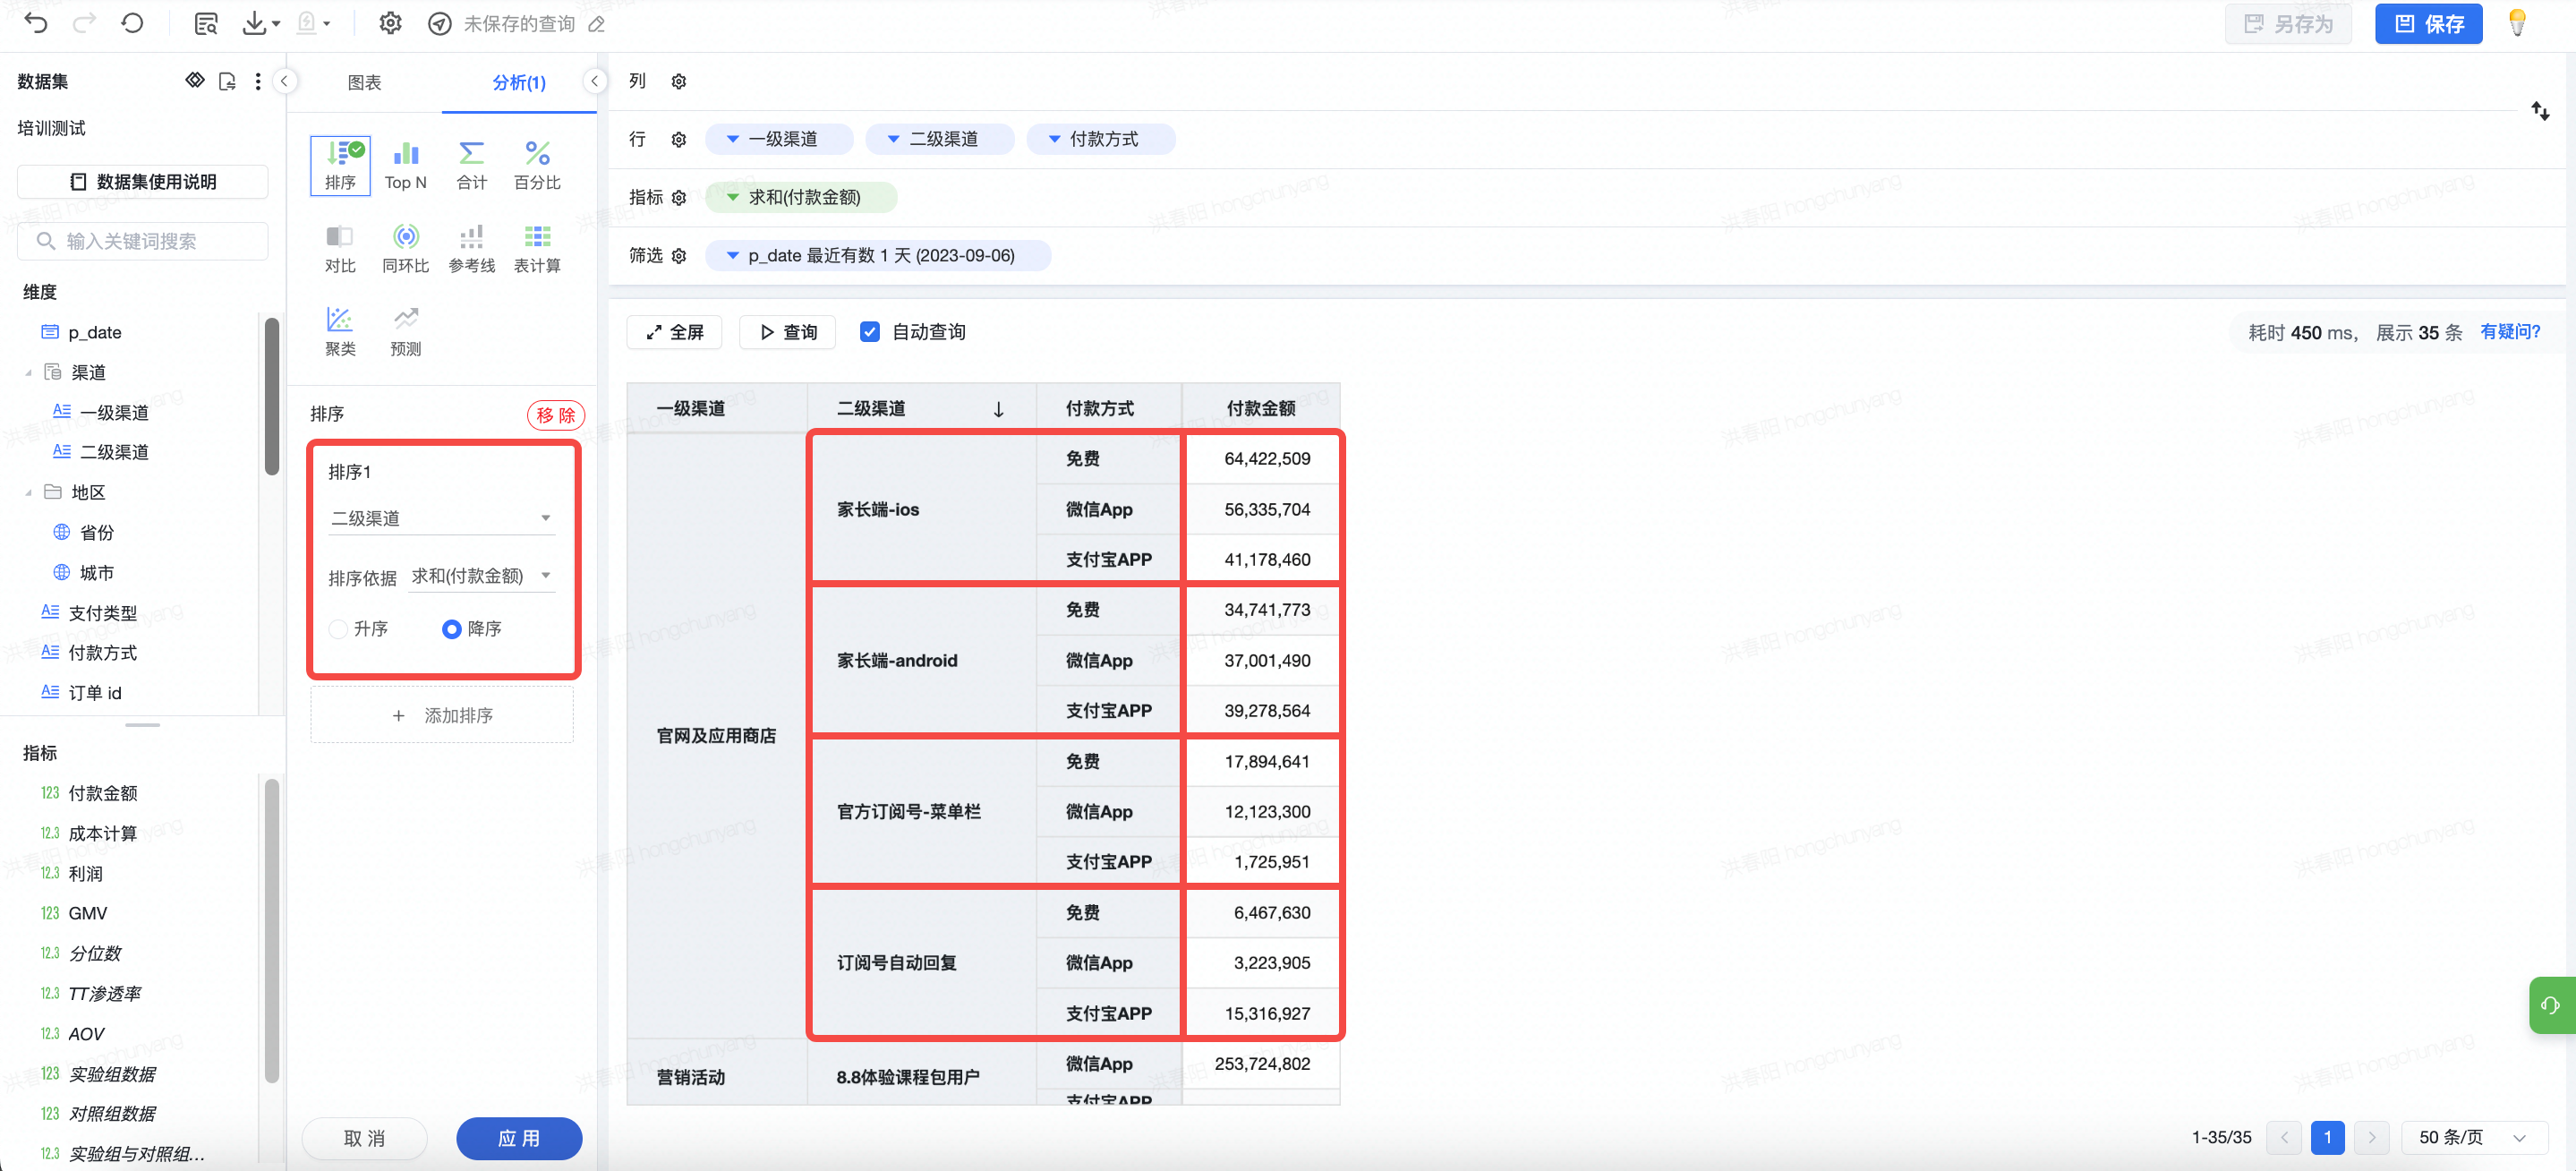The width and height of the screenshot is (2576, 1171).
Task: Open the 50 条/页 page size dropdown
Action: tap(2473, 1137)
